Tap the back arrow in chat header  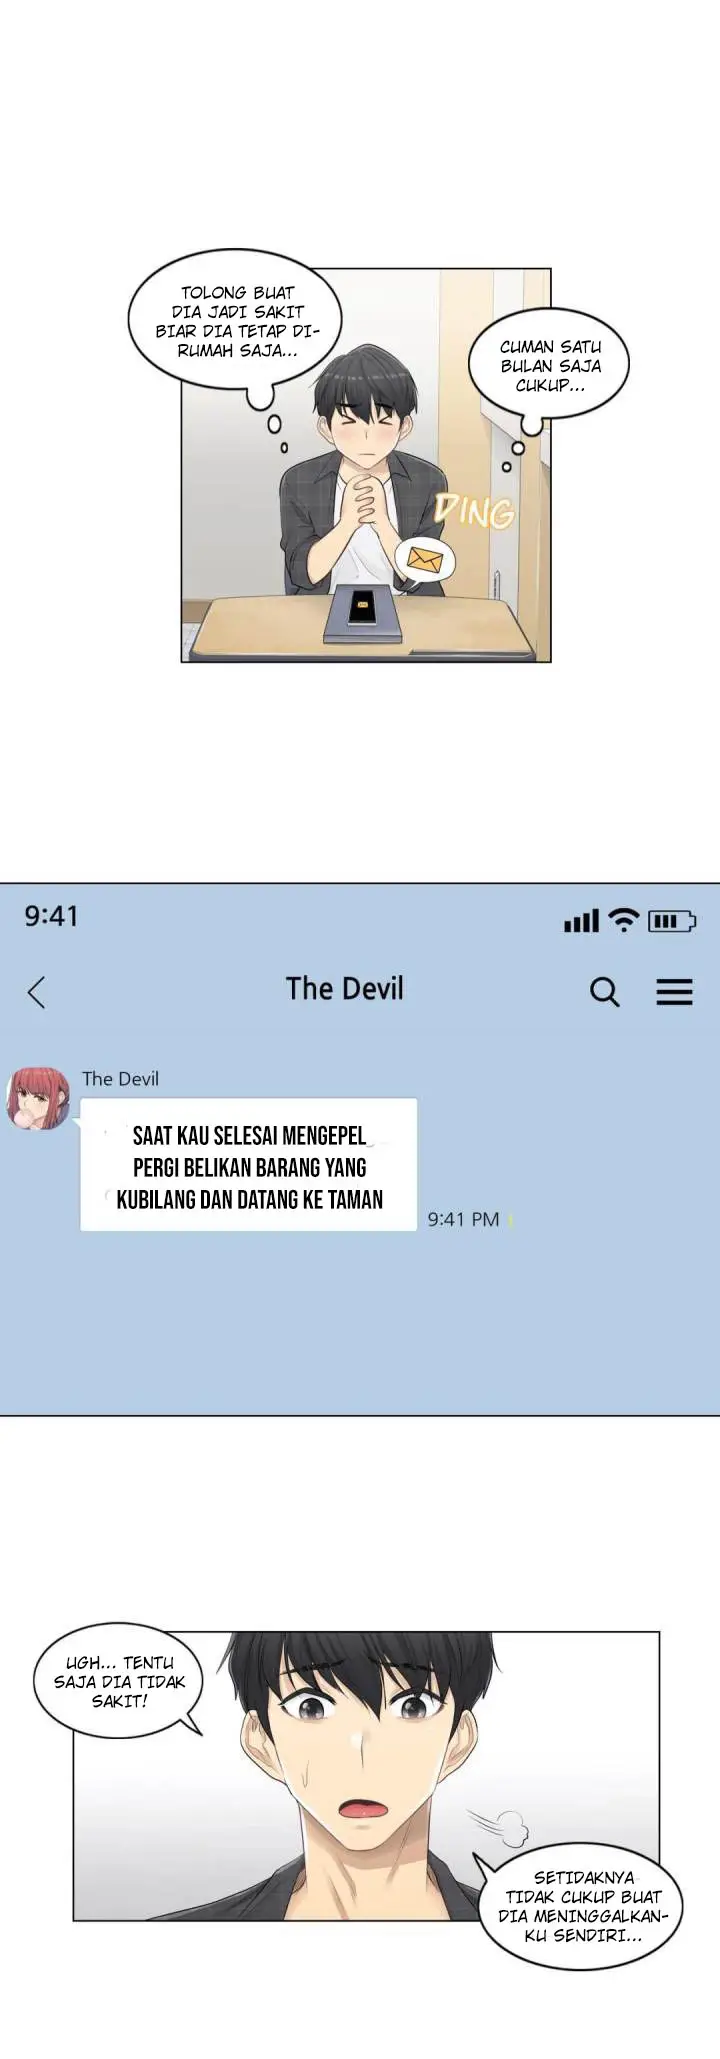37,992
